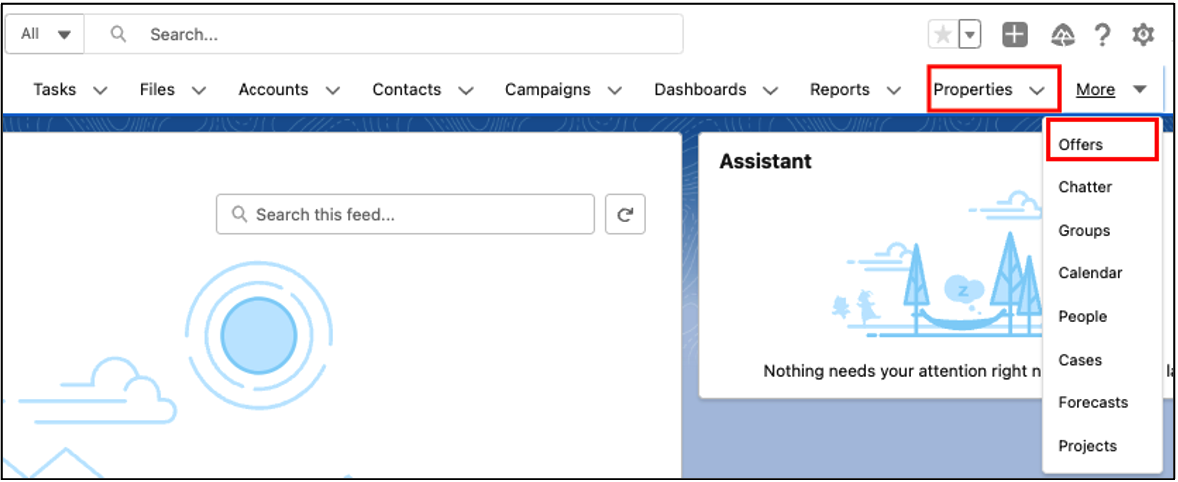Choose Forecasts in the More menu
1178x482 pixels.
(1093, 402)
